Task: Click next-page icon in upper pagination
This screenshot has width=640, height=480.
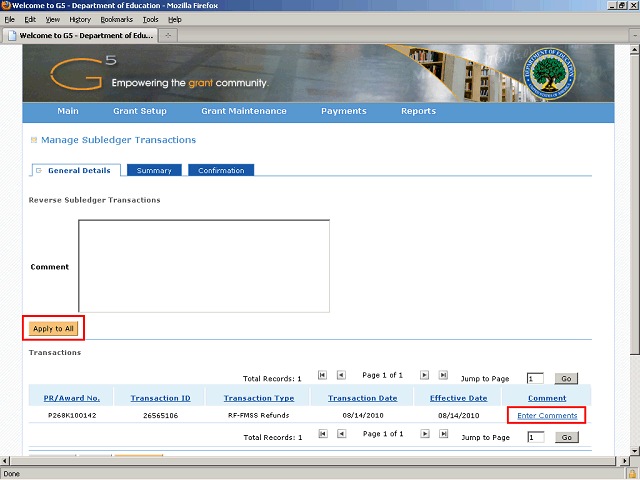Action: (424, 375)
